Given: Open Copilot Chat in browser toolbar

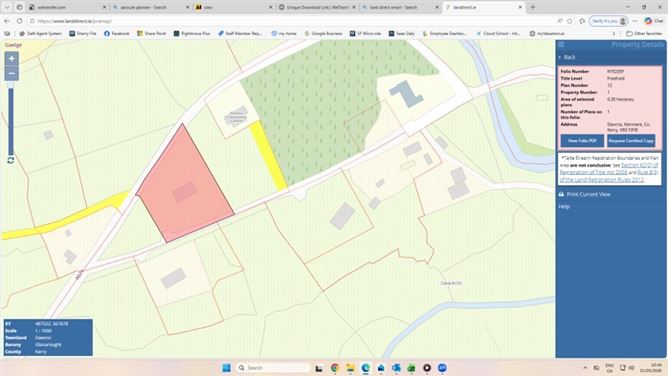Looking at the screenshot, I should (x=654, y=21).
